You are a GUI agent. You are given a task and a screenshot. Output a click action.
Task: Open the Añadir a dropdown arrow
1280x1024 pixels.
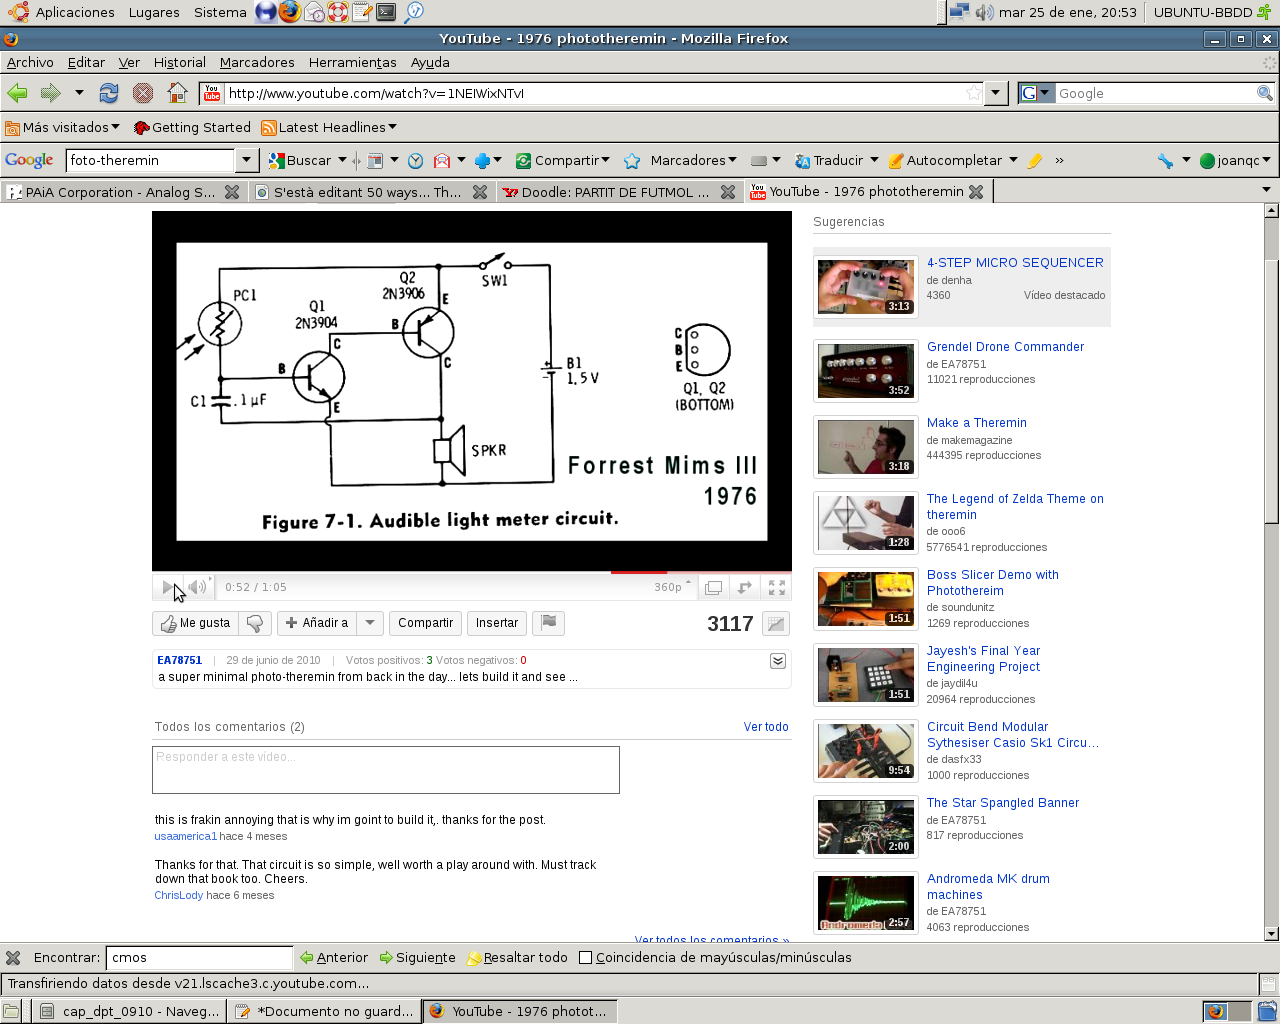(370, 623)
